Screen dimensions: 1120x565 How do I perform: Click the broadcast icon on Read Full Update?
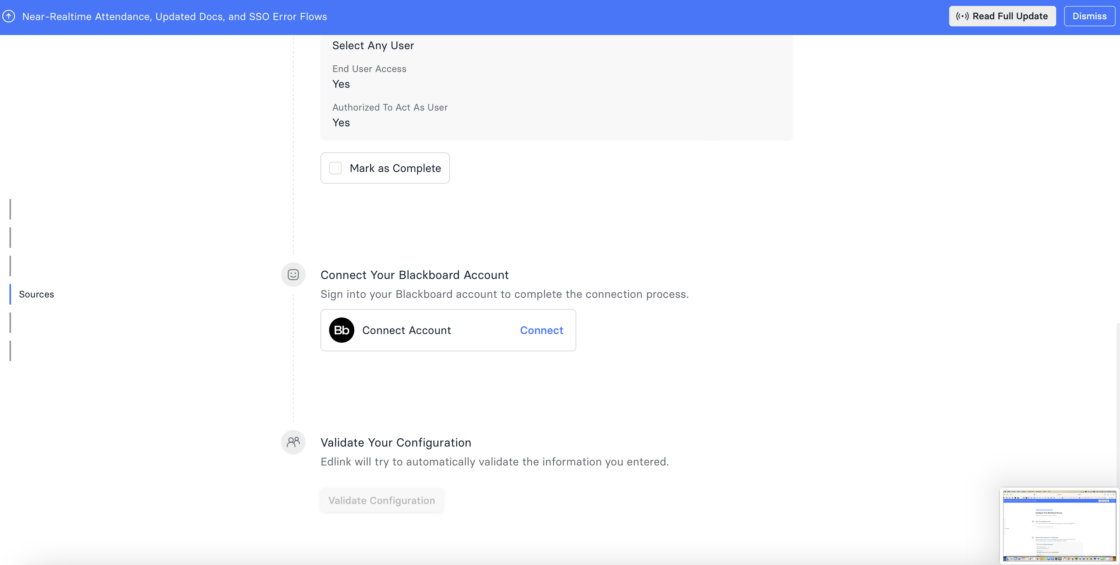[962, 17]
